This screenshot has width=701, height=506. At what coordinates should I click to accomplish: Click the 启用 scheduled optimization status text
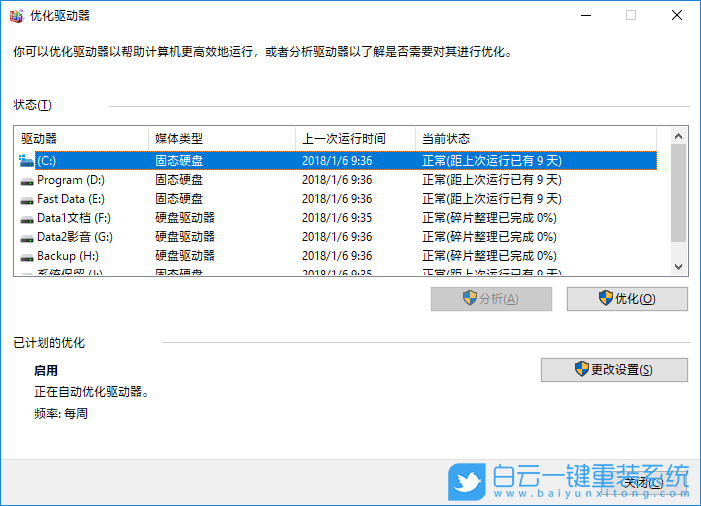click(x=46, y=371)
